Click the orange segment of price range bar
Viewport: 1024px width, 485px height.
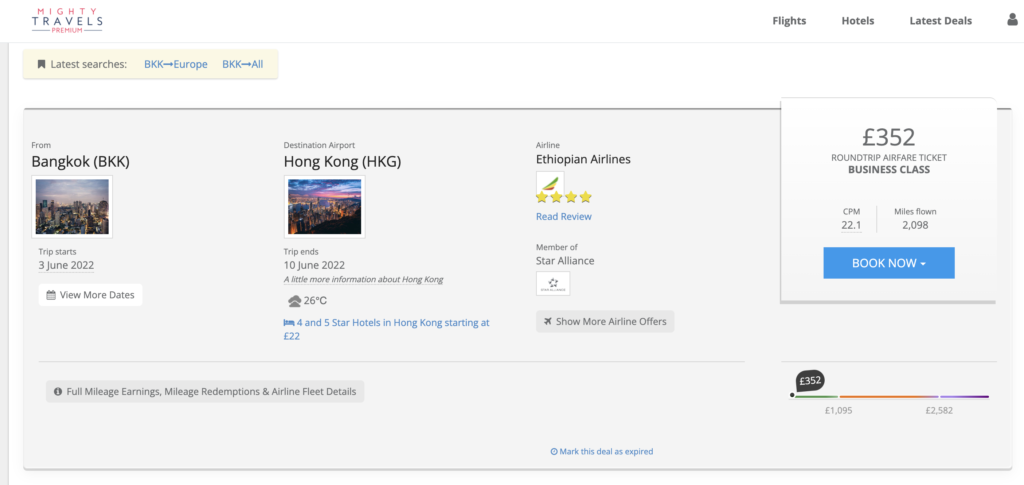pyautogui.click(x=889, y=396)
